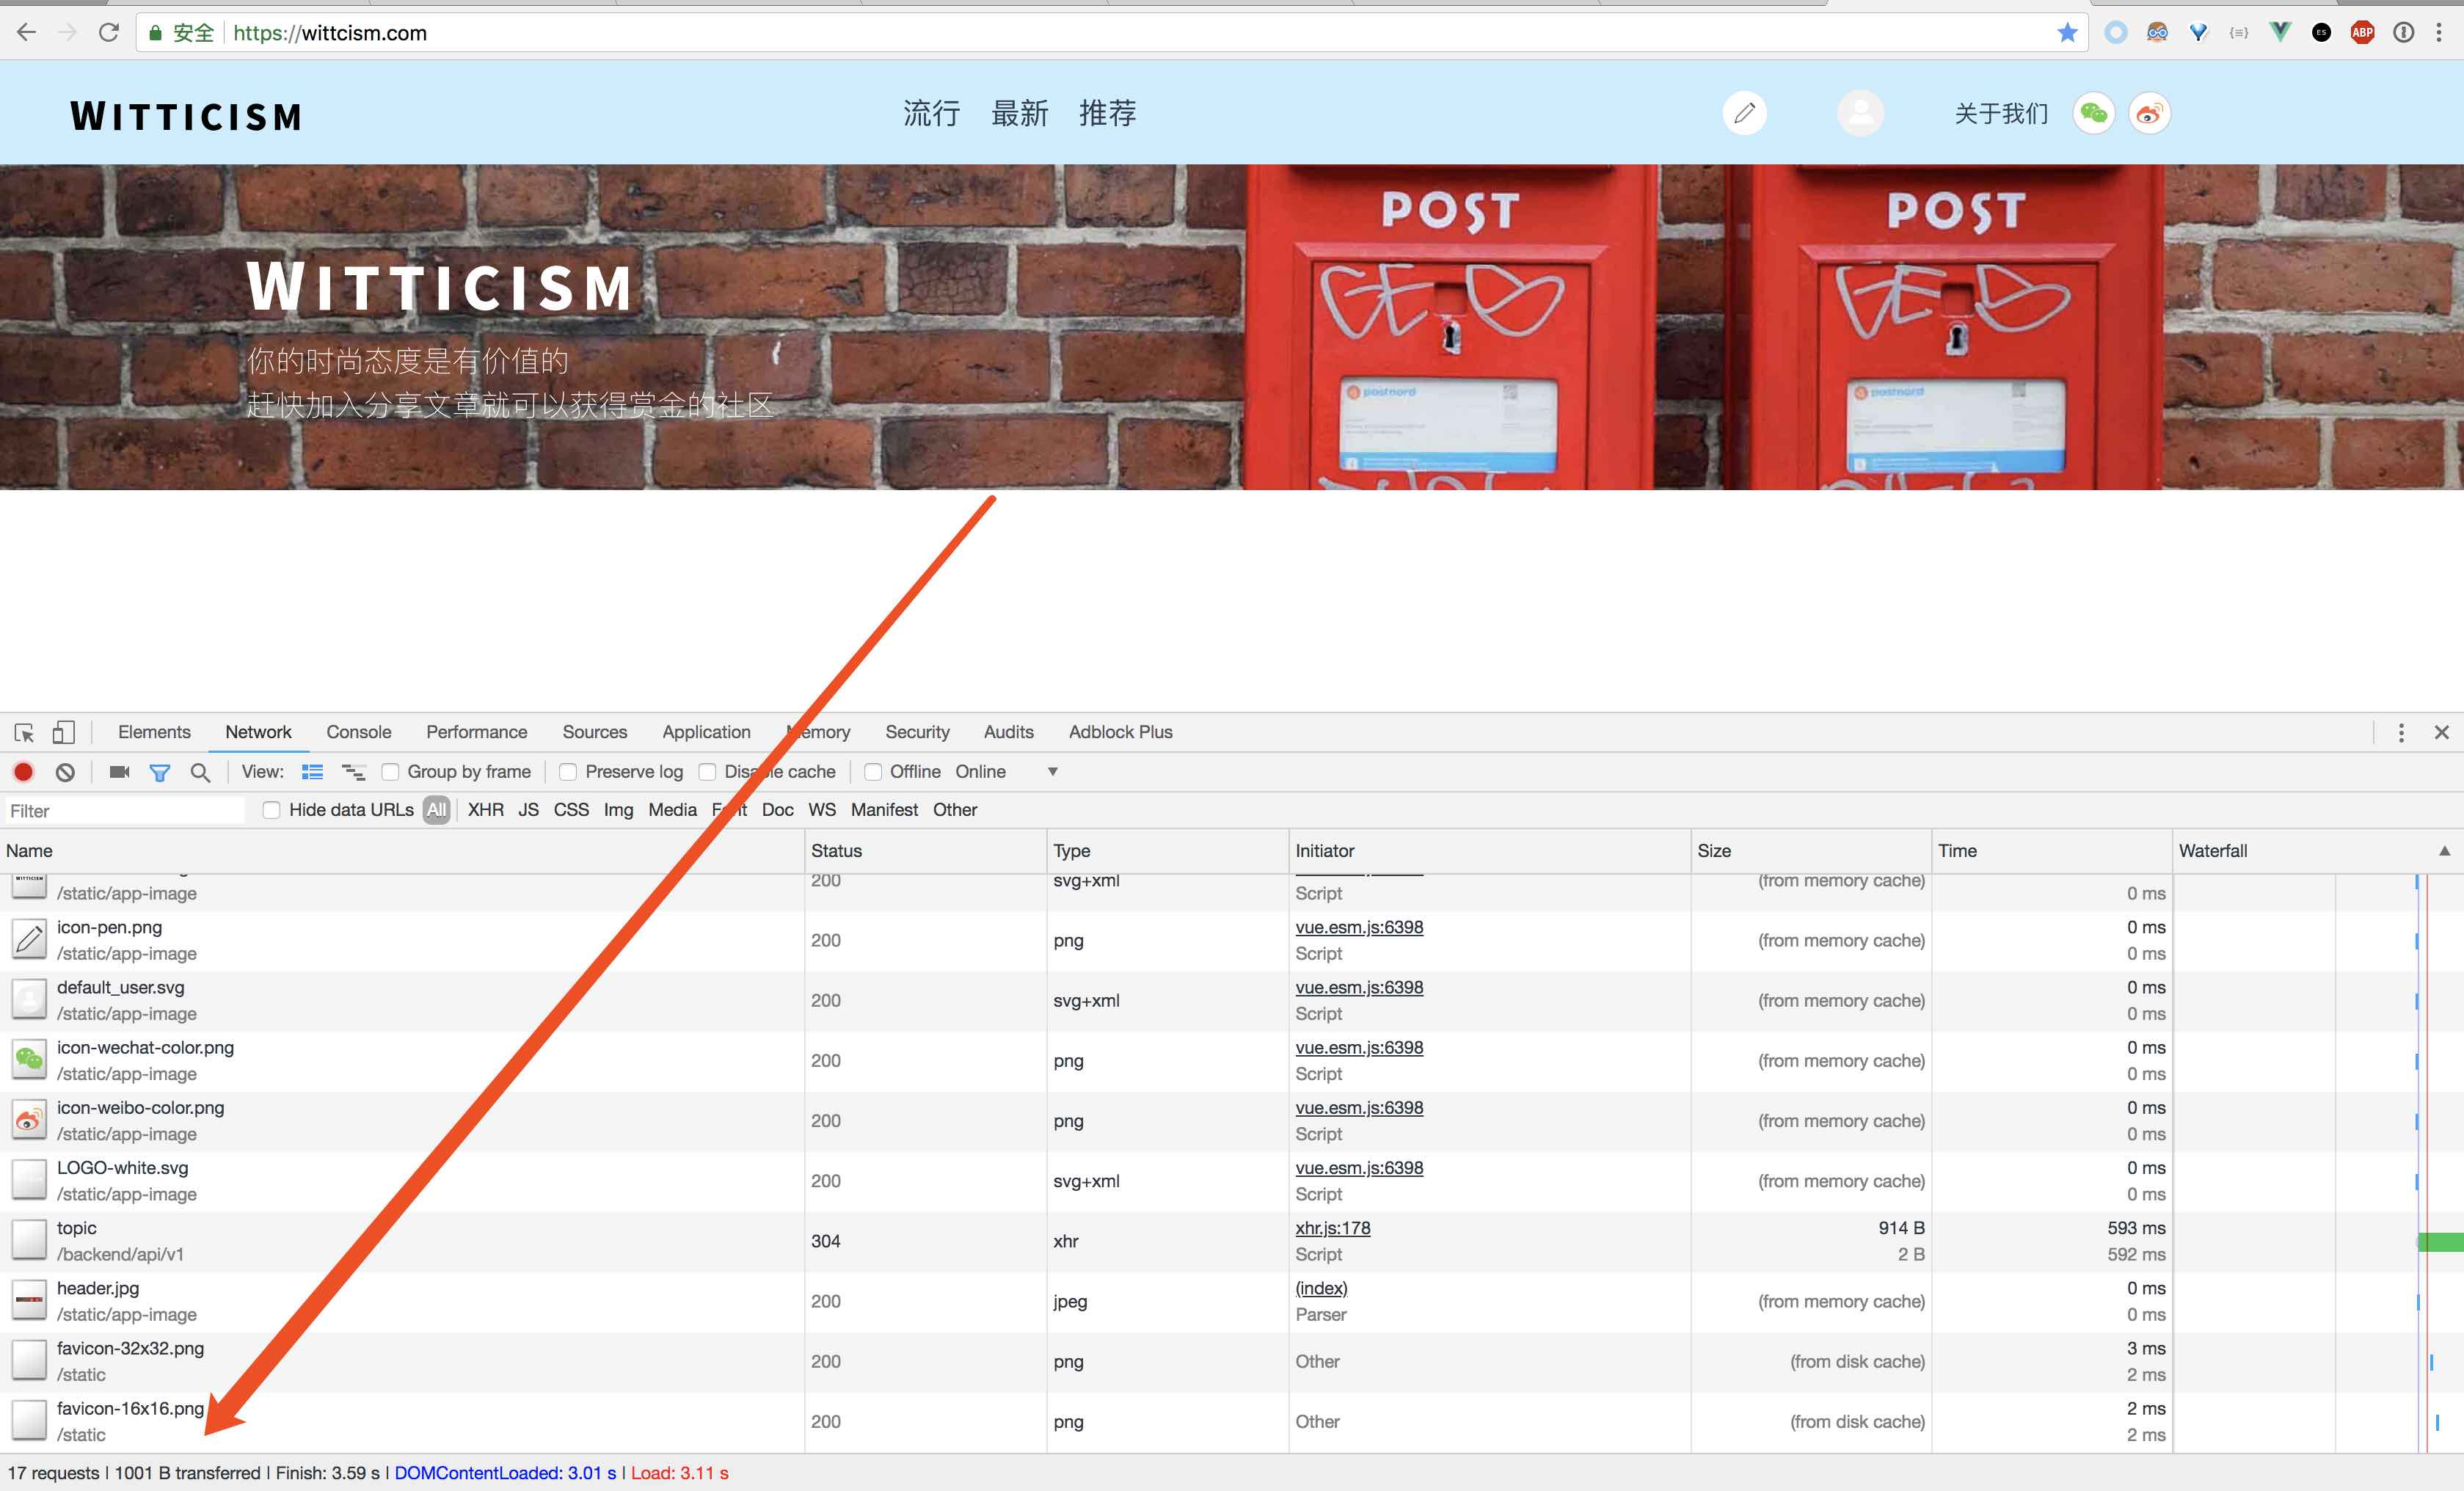Open the Online throttling dropdown
The width and height of the screenshot is (2464, 1491).
1052,772
